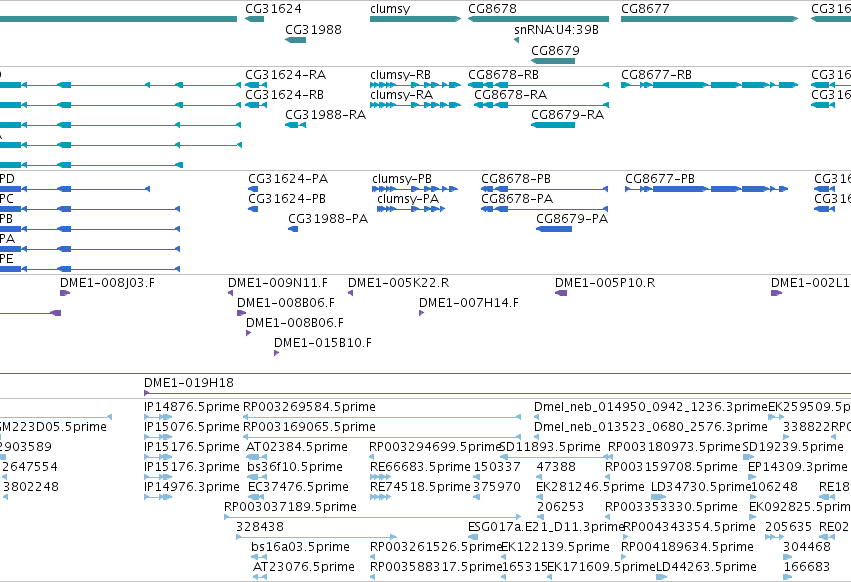851x582 pixels.
Task: Click transcript label CG31624-RA
Action: point(285,75)
